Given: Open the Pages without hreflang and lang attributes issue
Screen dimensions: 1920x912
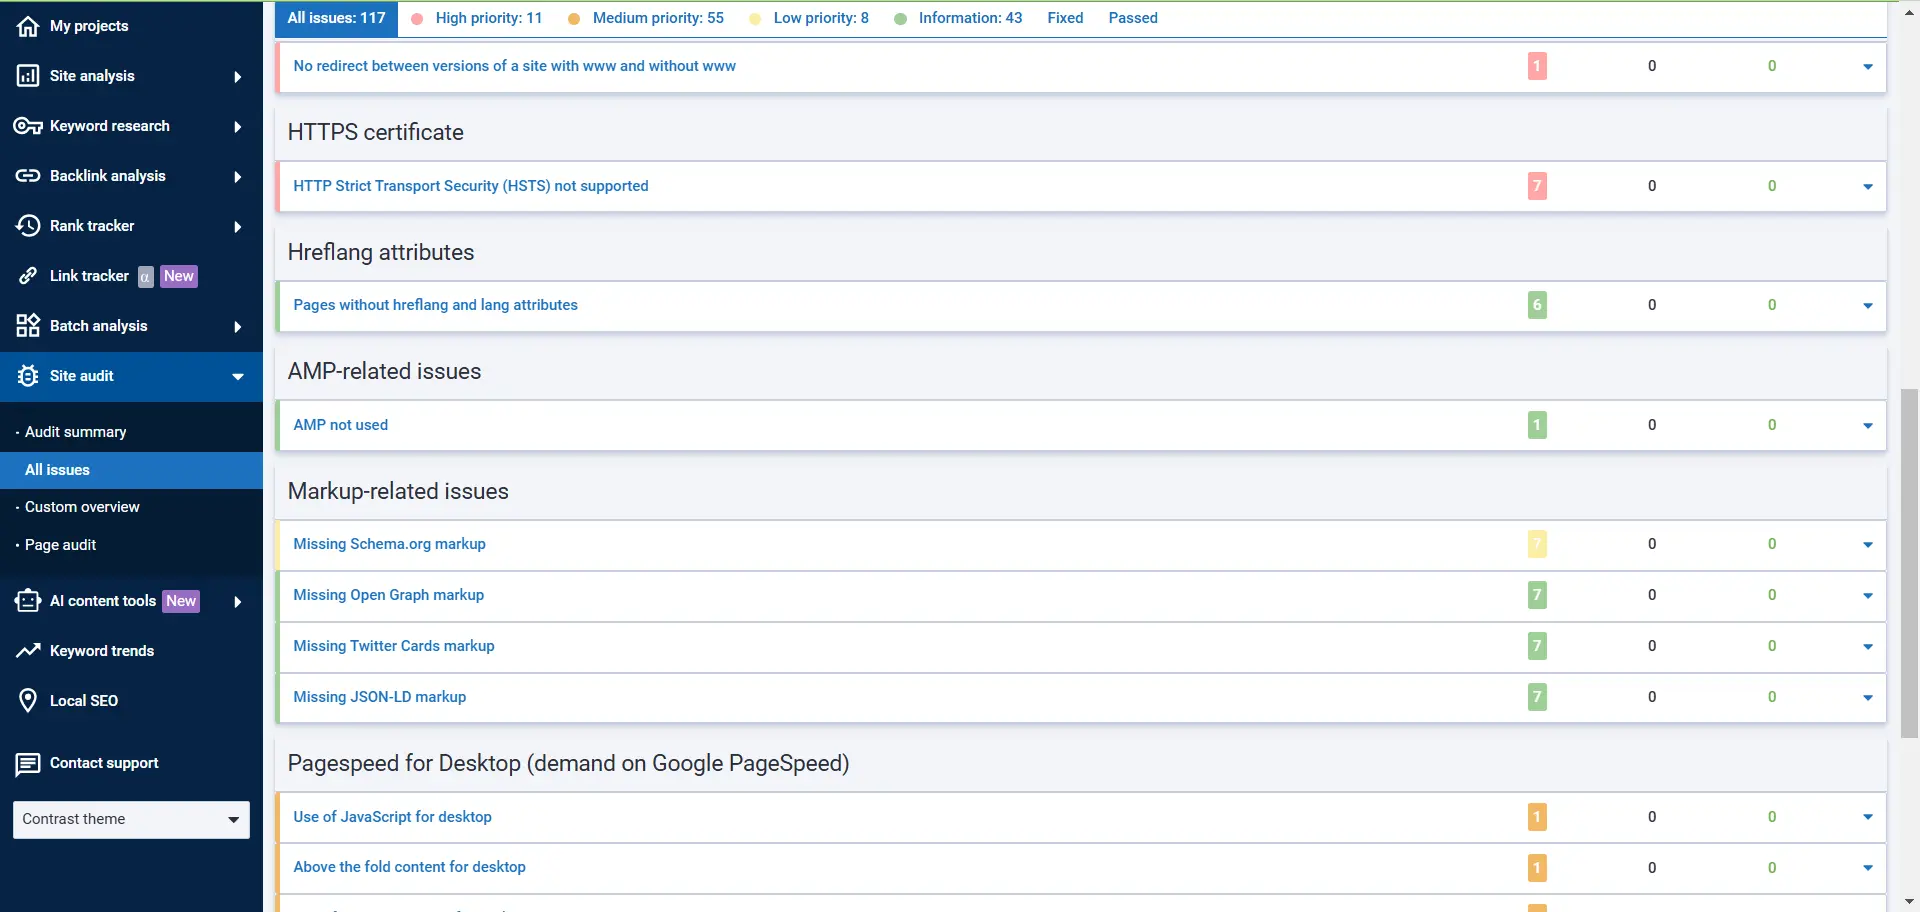Looking at the screenshot, I should point(435,305).
